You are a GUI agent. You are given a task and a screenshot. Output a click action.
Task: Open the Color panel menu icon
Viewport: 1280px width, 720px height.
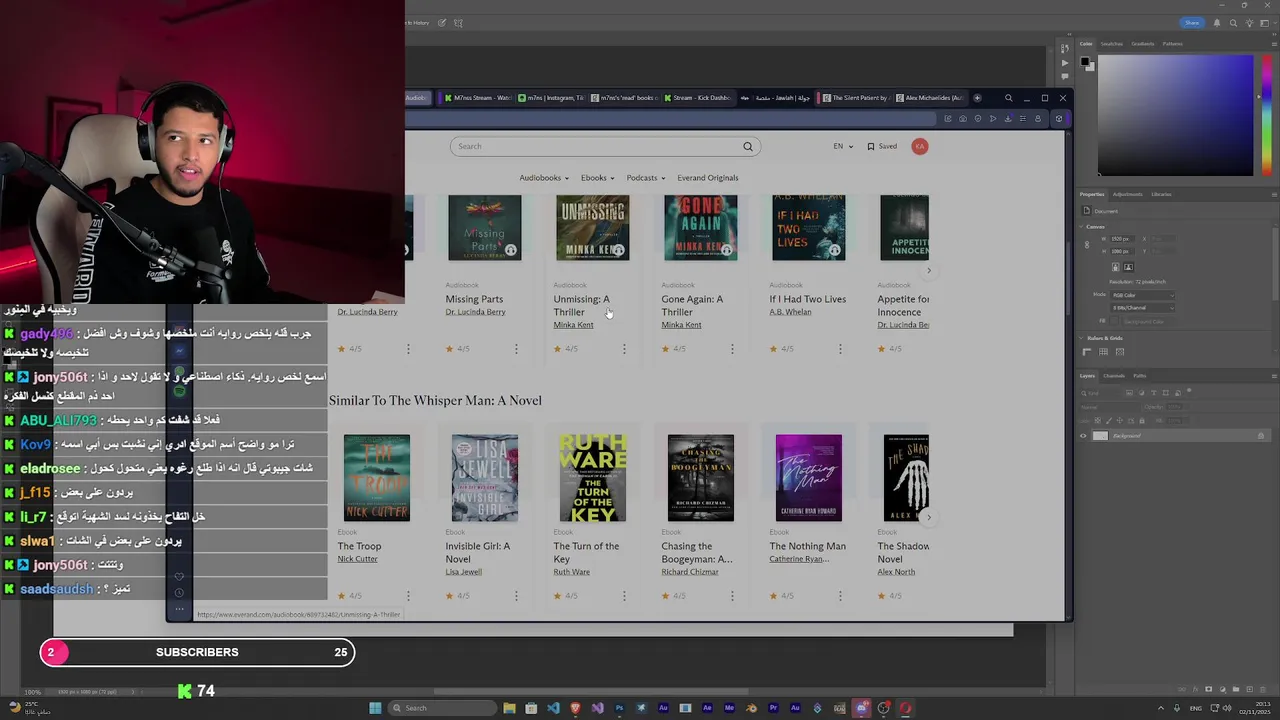point(1274,44)
